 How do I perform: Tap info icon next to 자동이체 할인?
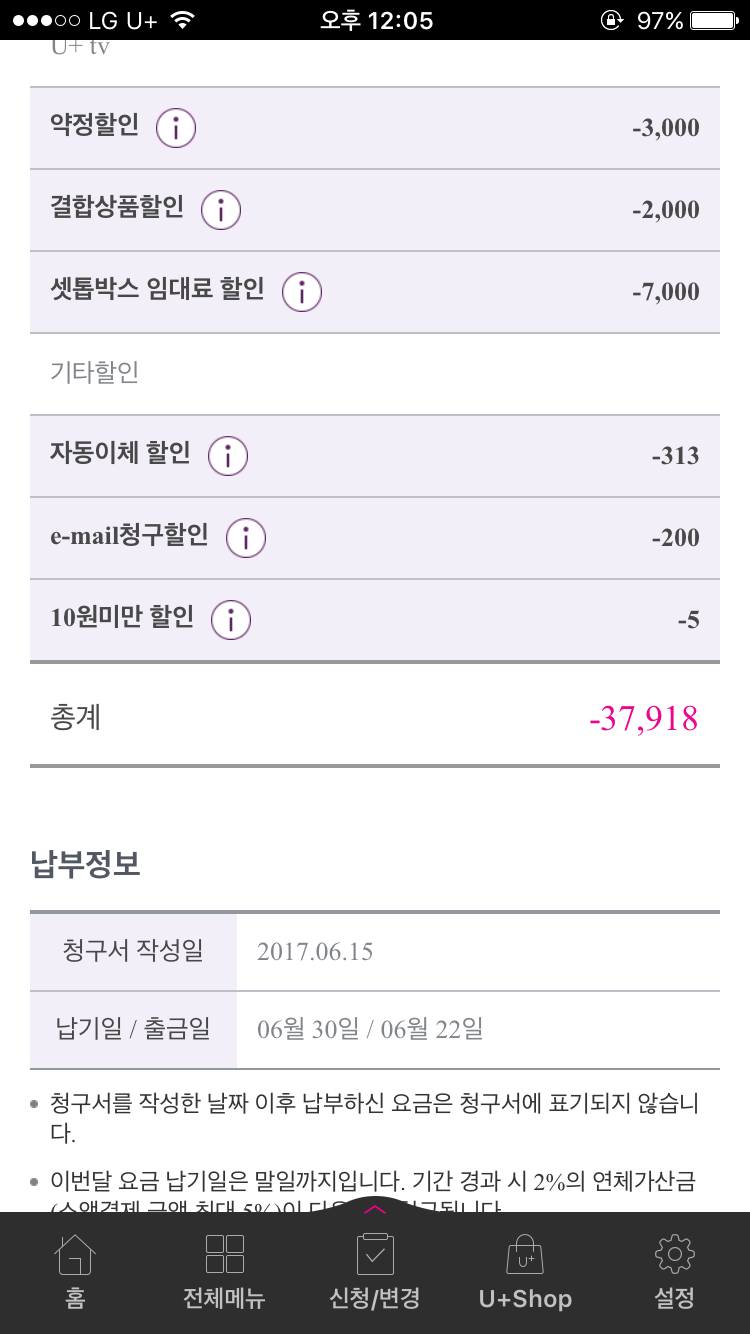[x=227, y=456]
